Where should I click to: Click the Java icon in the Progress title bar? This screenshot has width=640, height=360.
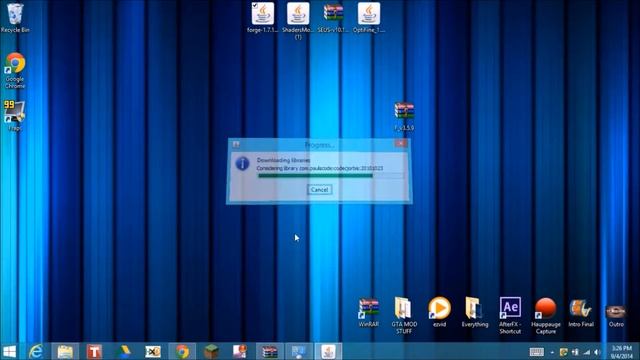coord(236,144)
